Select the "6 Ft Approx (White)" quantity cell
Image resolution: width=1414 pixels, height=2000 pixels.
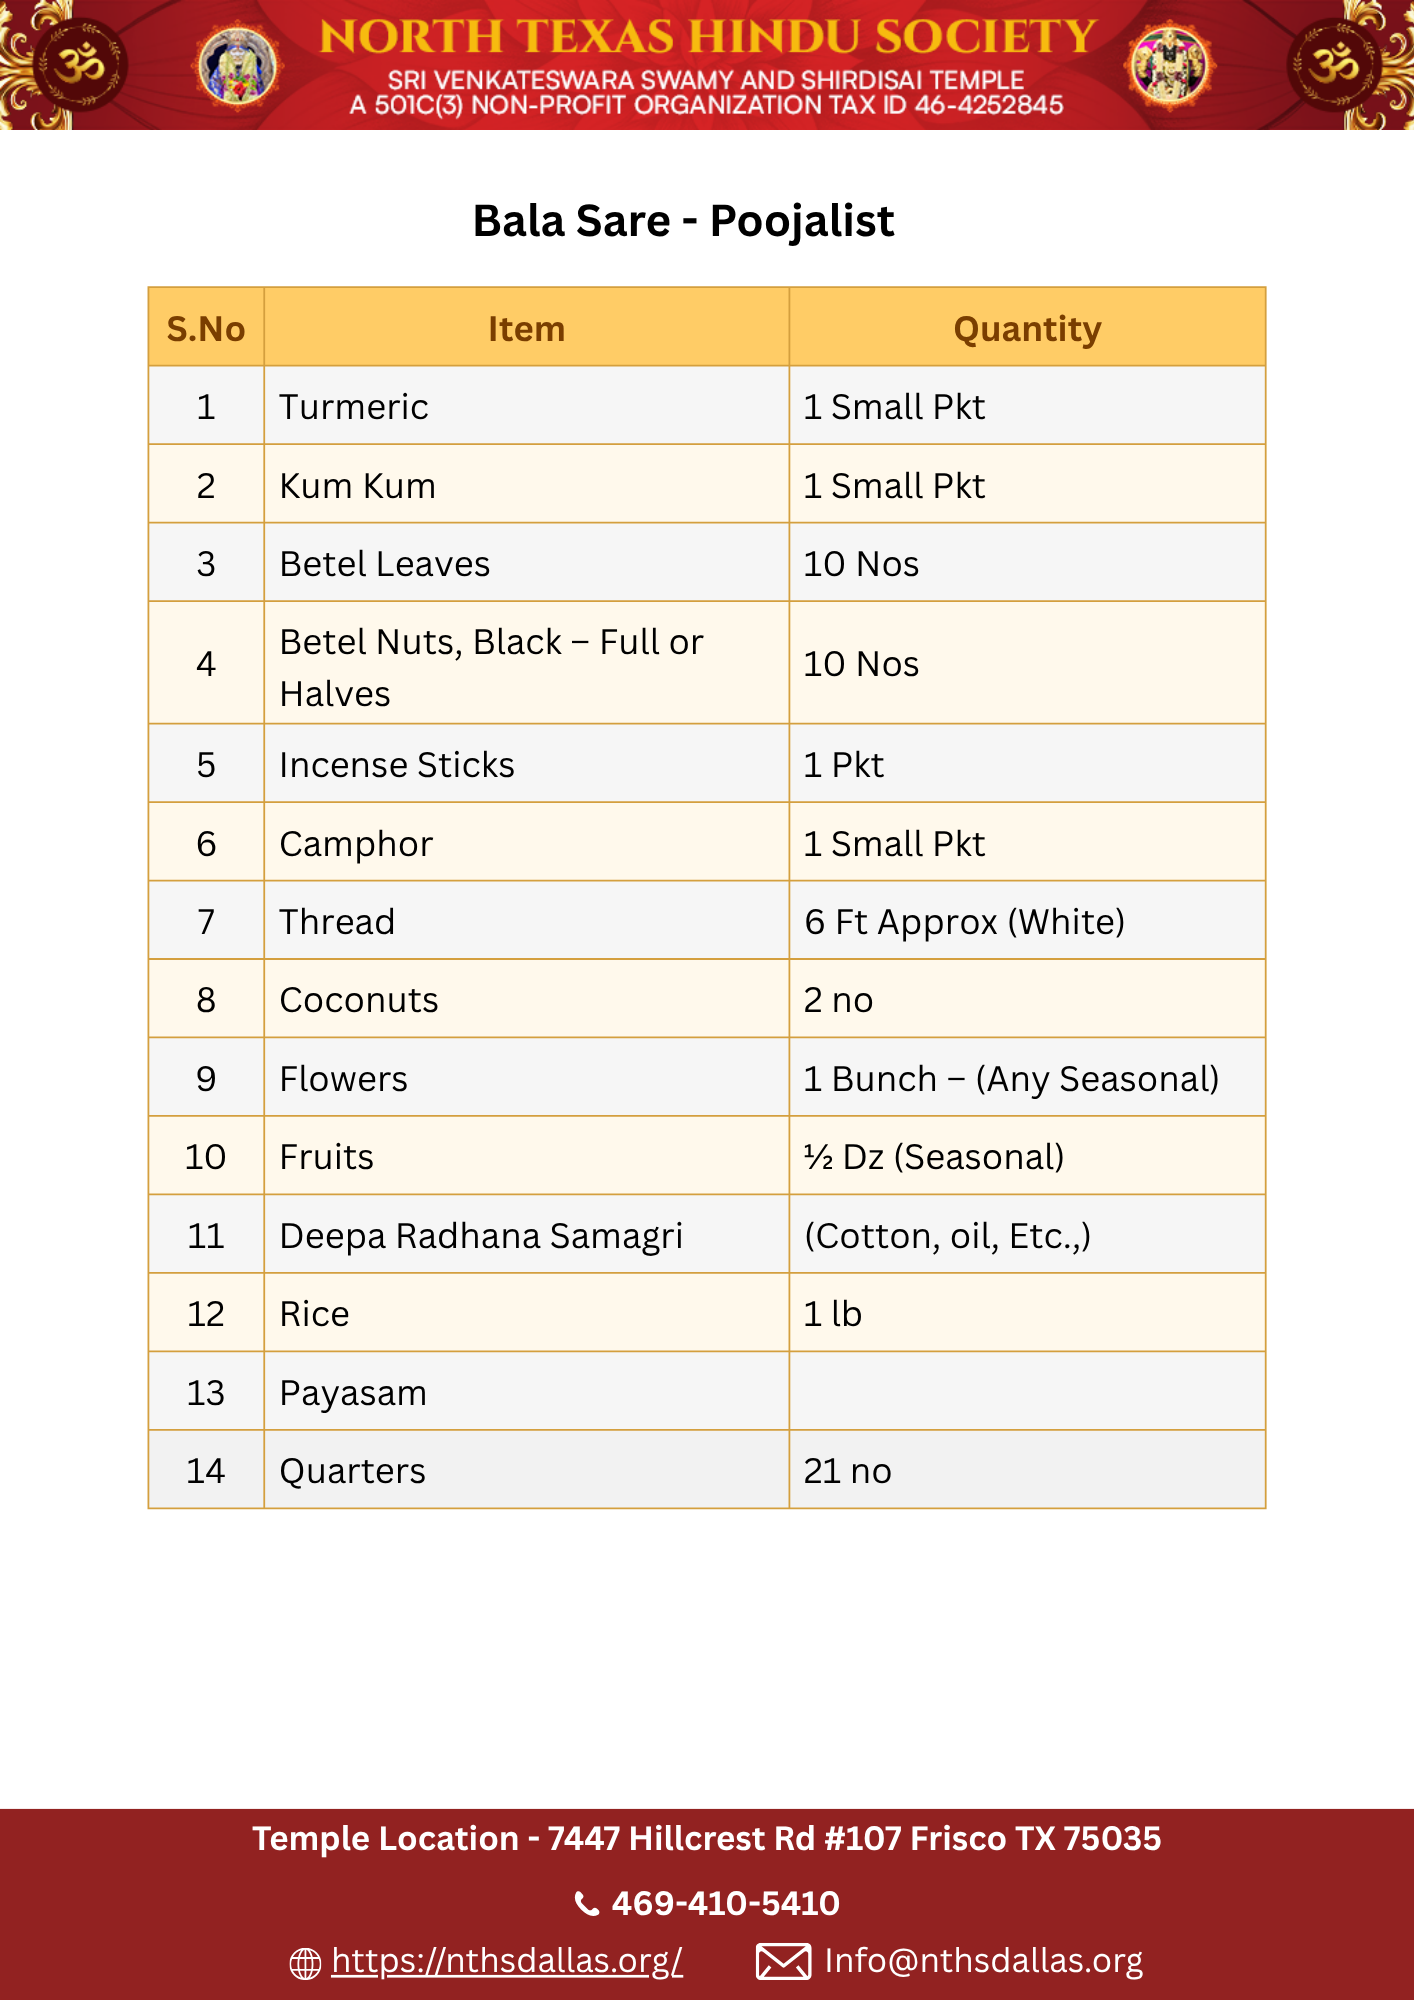[x=964, y=922]
